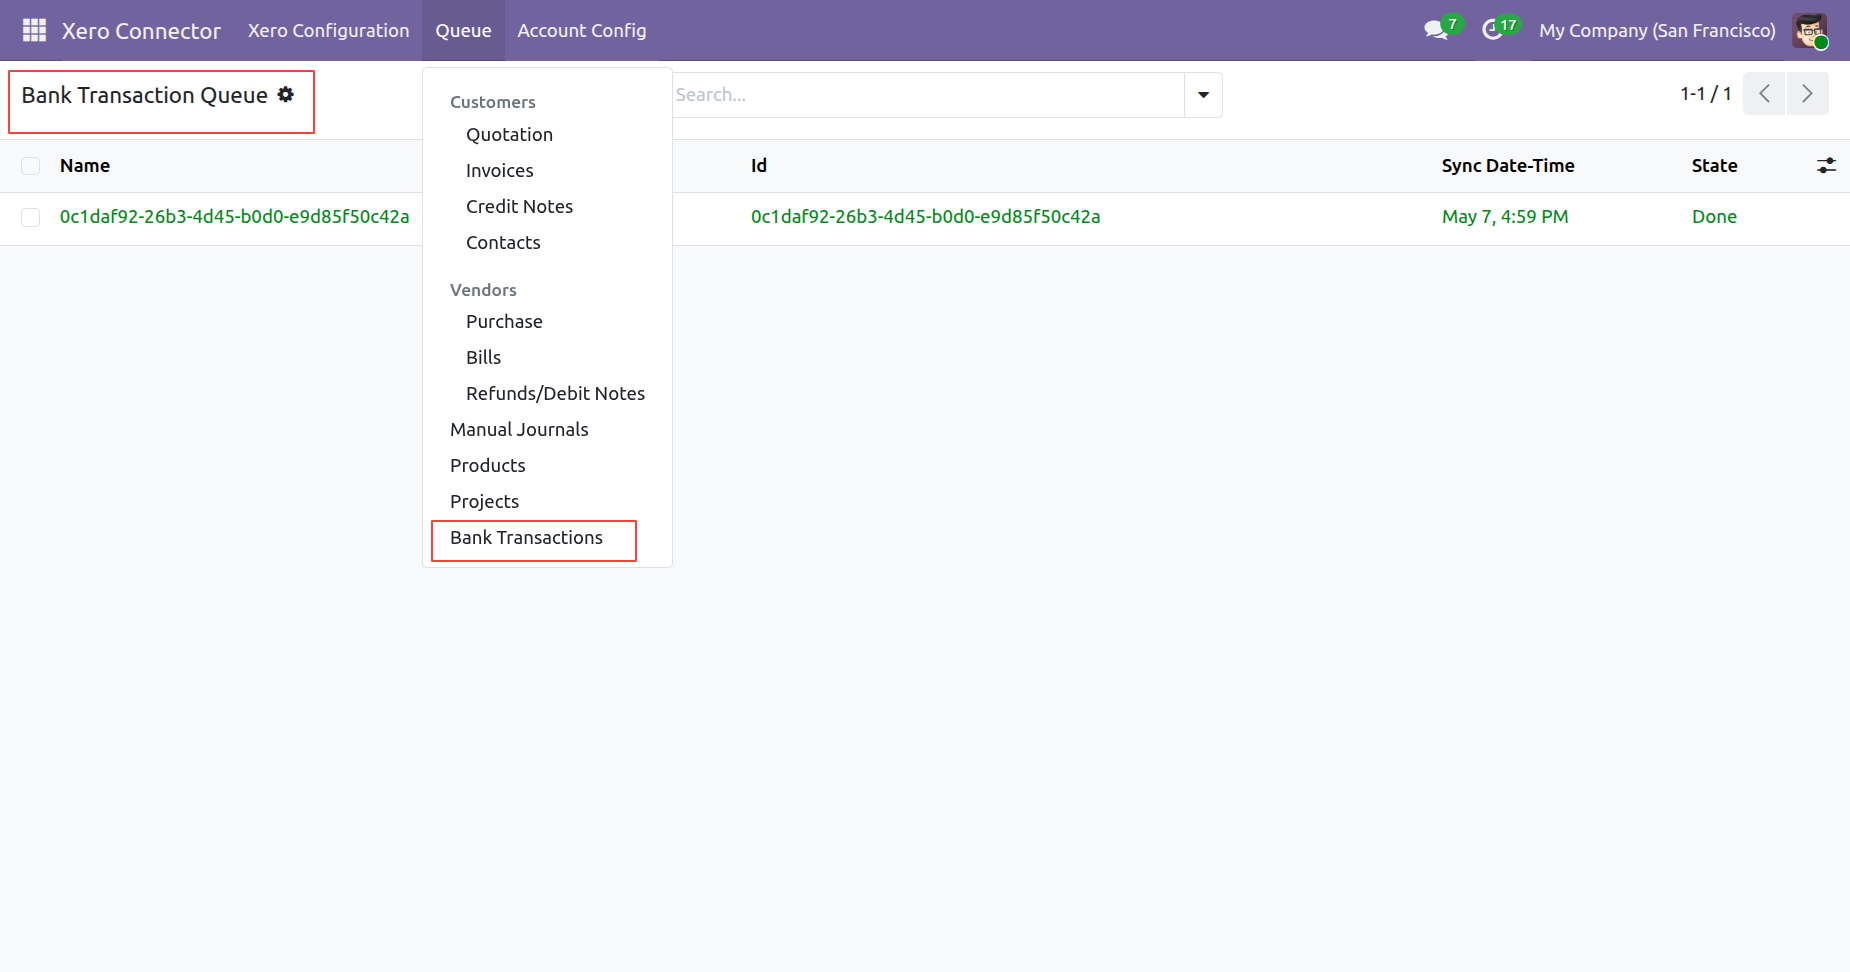This screenshot has width=1850, height=972.
Task: Open Contacts queue entry
Action: point(503,242)
